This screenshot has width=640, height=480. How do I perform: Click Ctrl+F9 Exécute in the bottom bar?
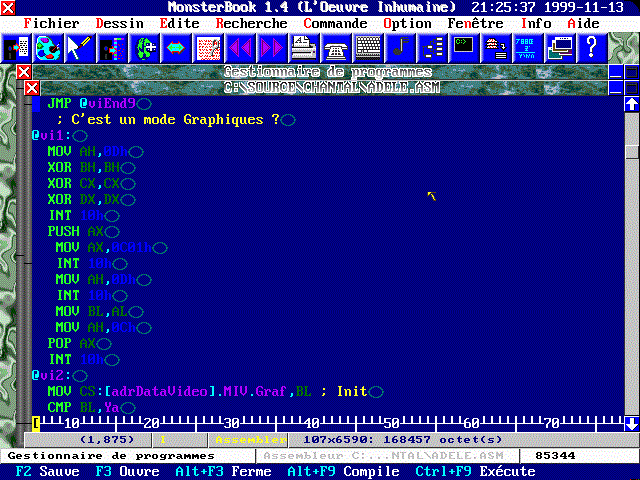click(x=475, y=471)
